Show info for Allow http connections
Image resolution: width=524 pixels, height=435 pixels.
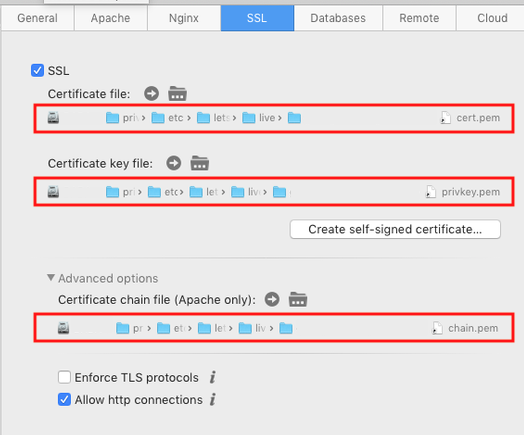(213, 399)
